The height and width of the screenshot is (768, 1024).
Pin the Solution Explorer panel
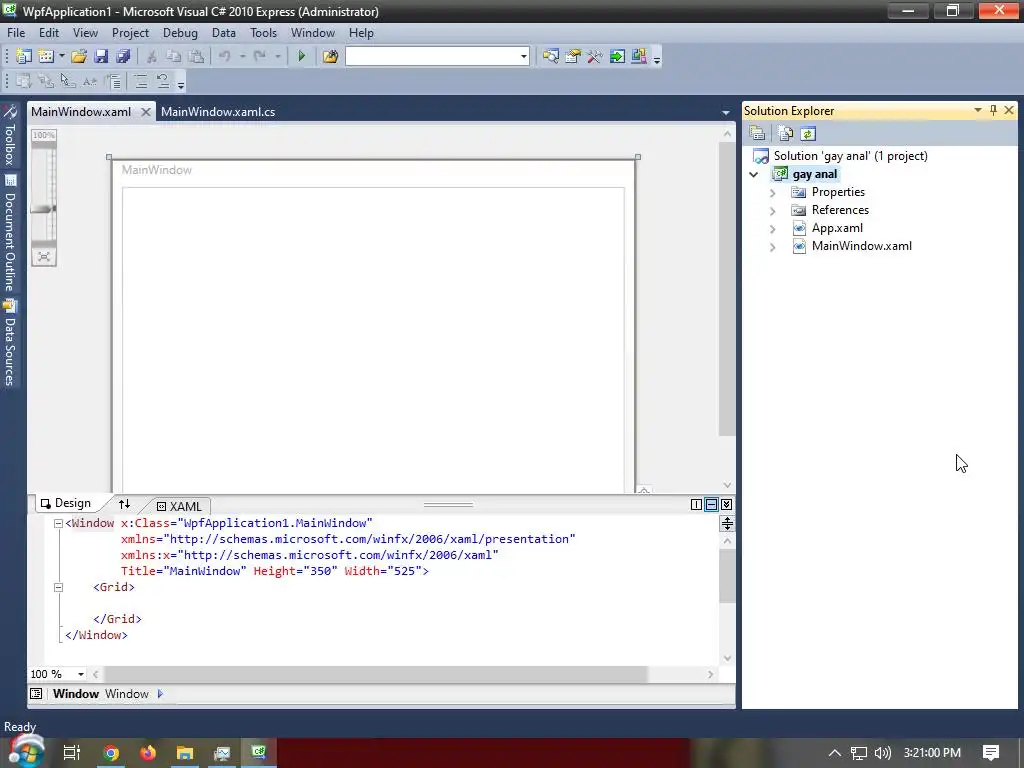click(x=993, y=110)
